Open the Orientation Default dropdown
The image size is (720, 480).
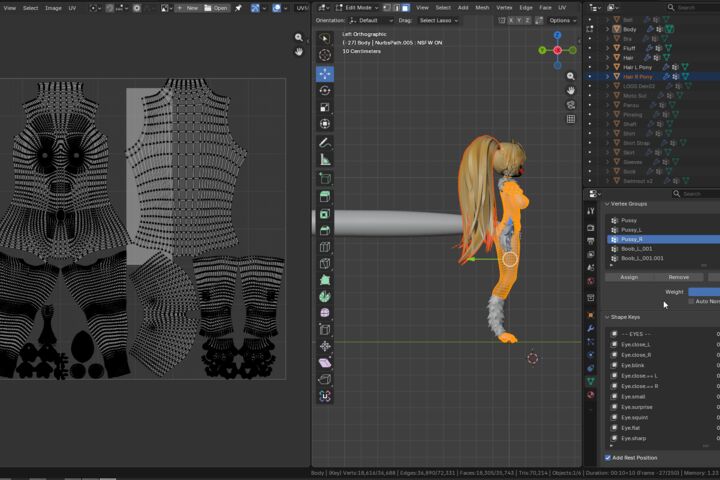click(x=371, y=20)
